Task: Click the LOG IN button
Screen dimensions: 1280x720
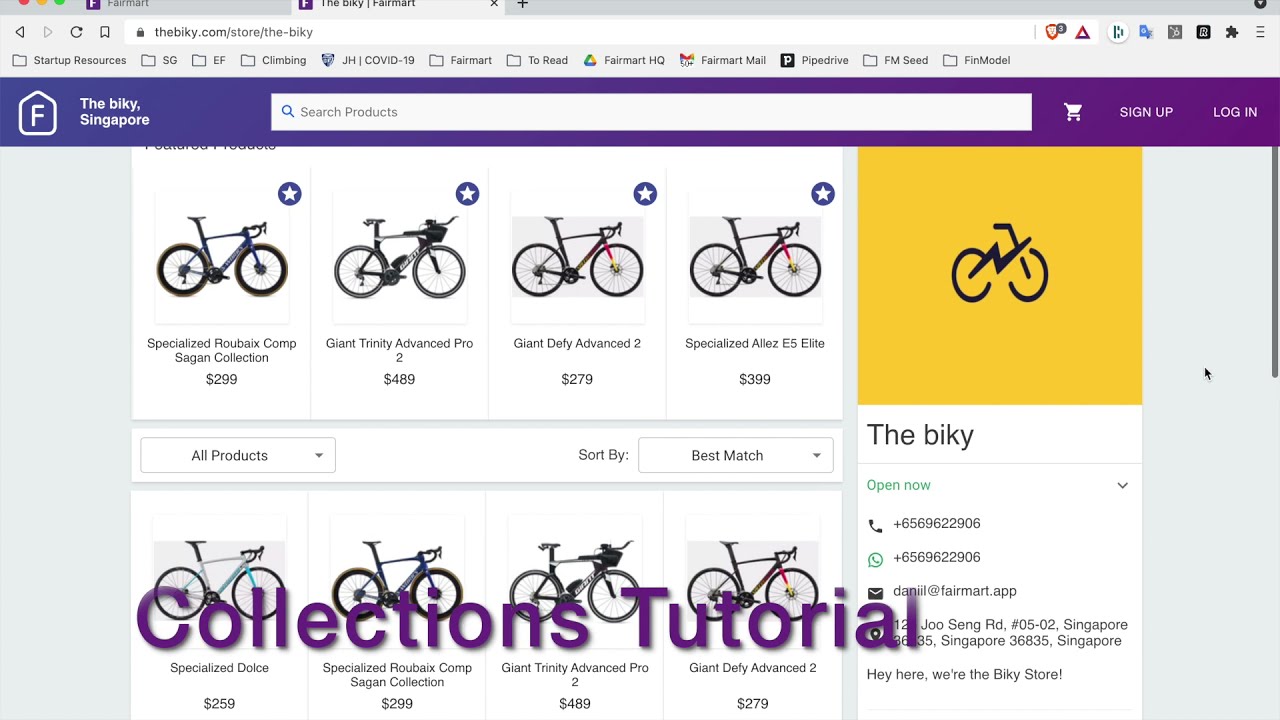Action: pos(1235,112)
